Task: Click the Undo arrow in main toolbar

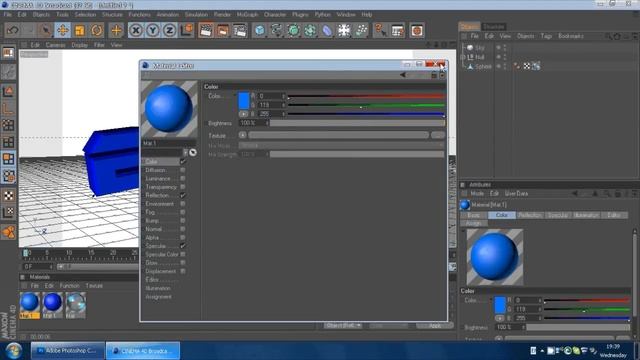Action: point(13,30)
